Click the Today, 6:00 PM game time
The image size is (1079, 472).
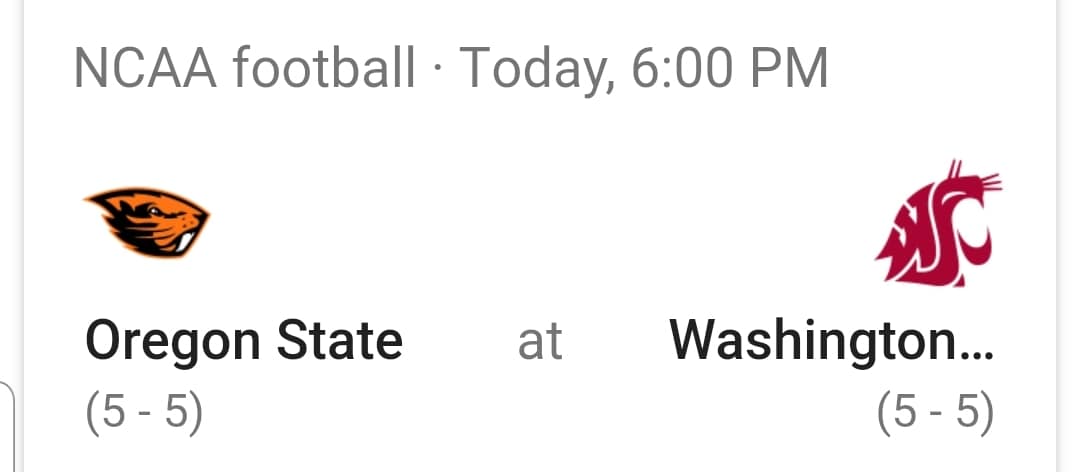click(644, 68)
